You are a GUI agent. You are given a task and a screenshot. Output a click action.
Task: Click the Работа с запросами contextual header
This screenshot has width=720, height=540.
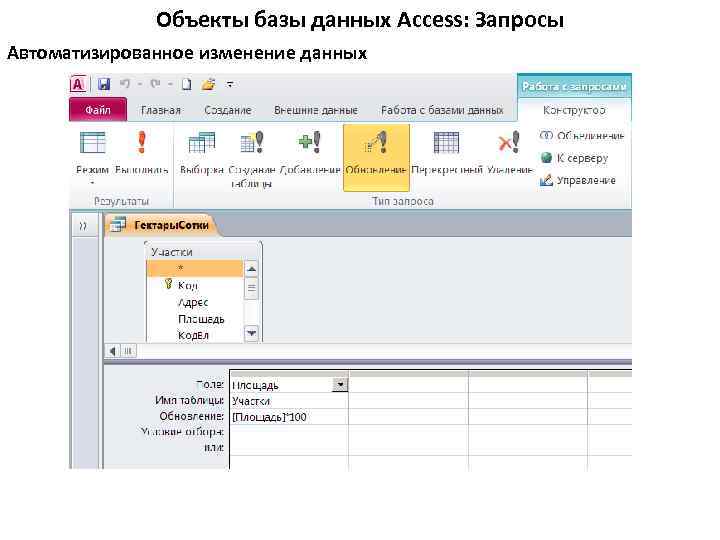574,86
